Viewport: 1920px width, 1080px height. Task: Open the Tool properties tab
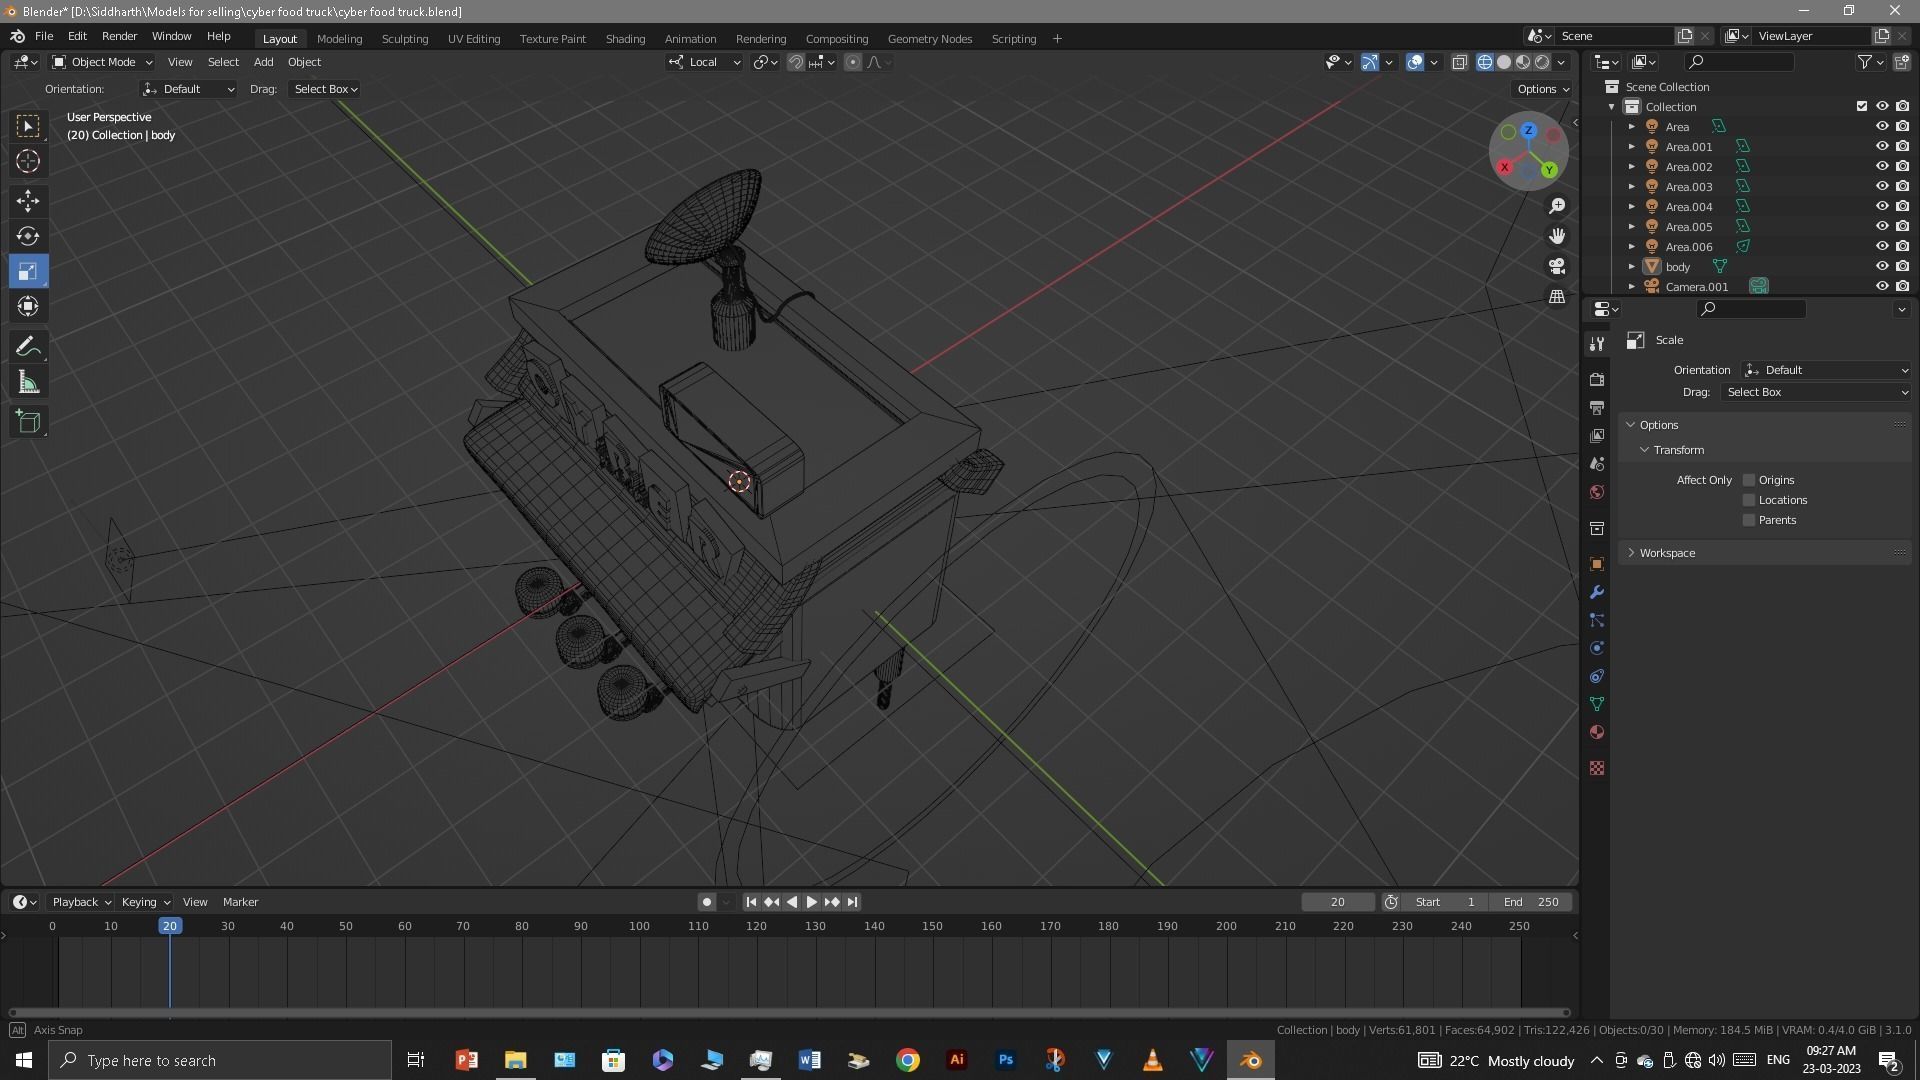click(1597, 344)
